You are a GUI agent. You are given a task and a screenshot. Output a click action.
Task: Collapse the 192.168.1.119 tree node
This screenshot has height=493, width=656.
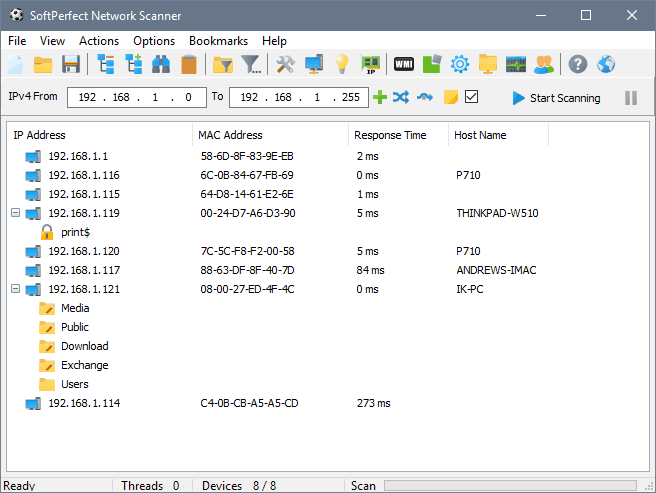click(15, 213)
